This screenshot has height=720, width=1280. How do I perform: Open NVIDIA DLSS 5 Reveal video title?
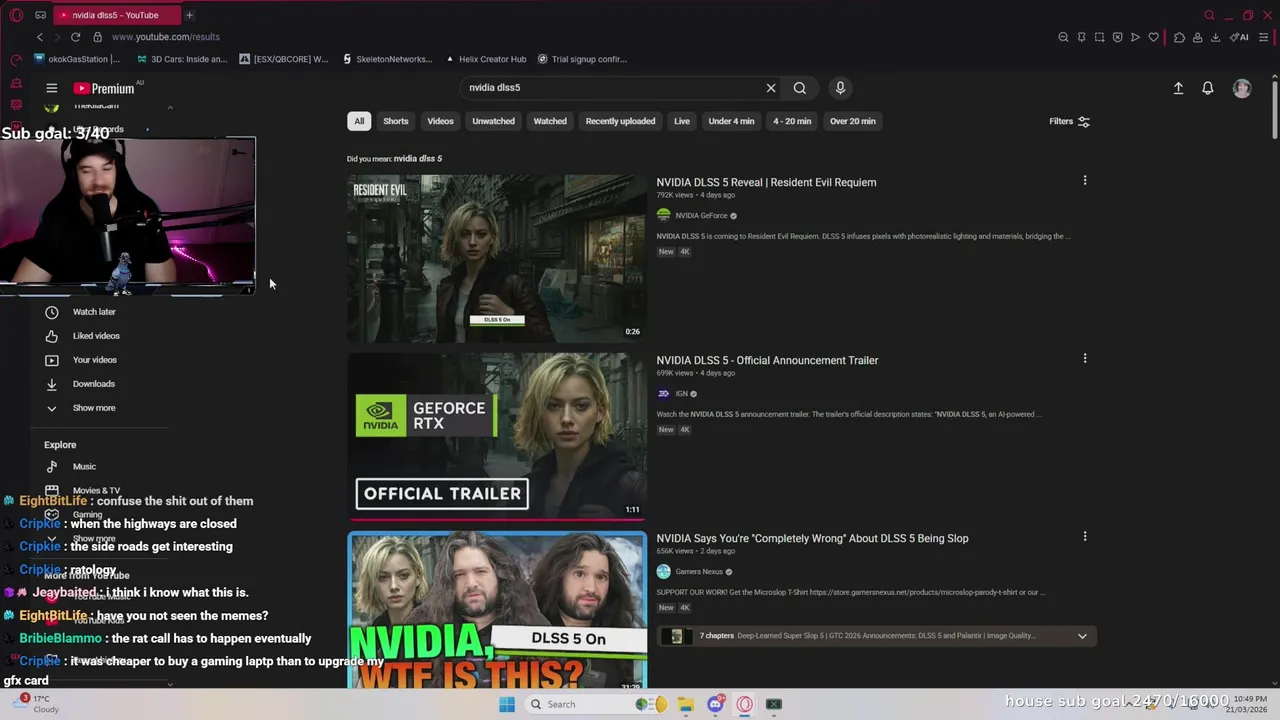766,183
